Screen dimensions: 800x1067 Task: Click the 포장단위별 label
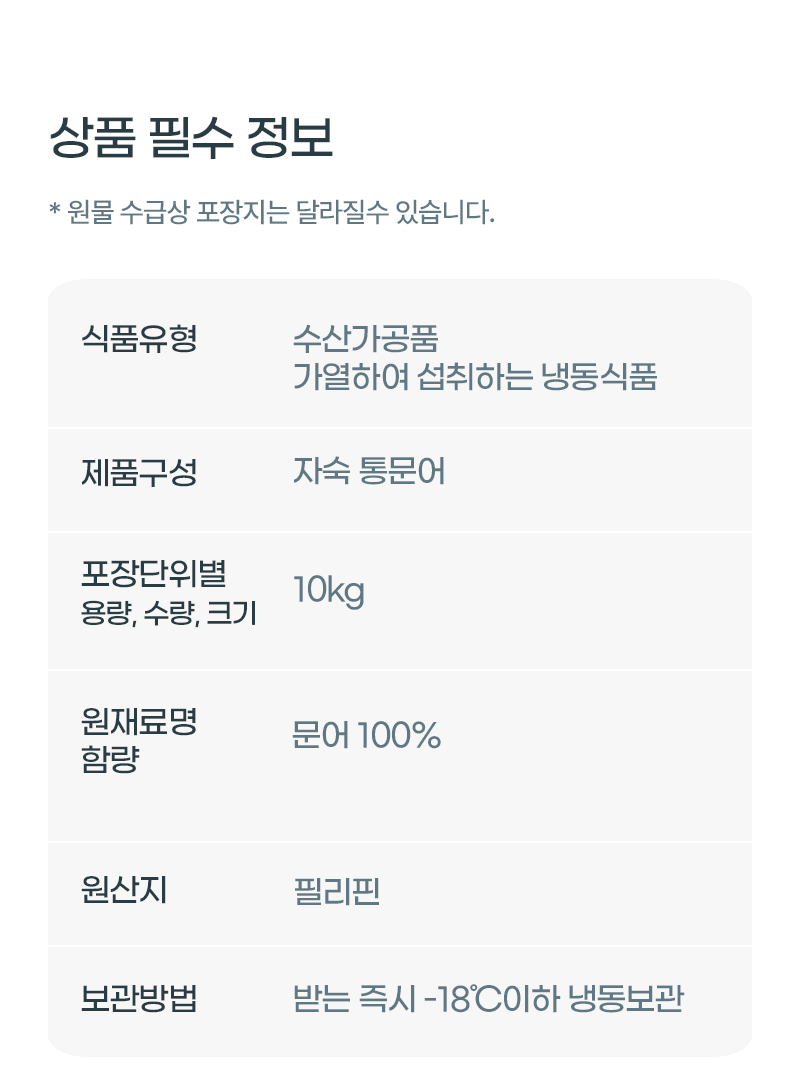(x=154, y=573)
